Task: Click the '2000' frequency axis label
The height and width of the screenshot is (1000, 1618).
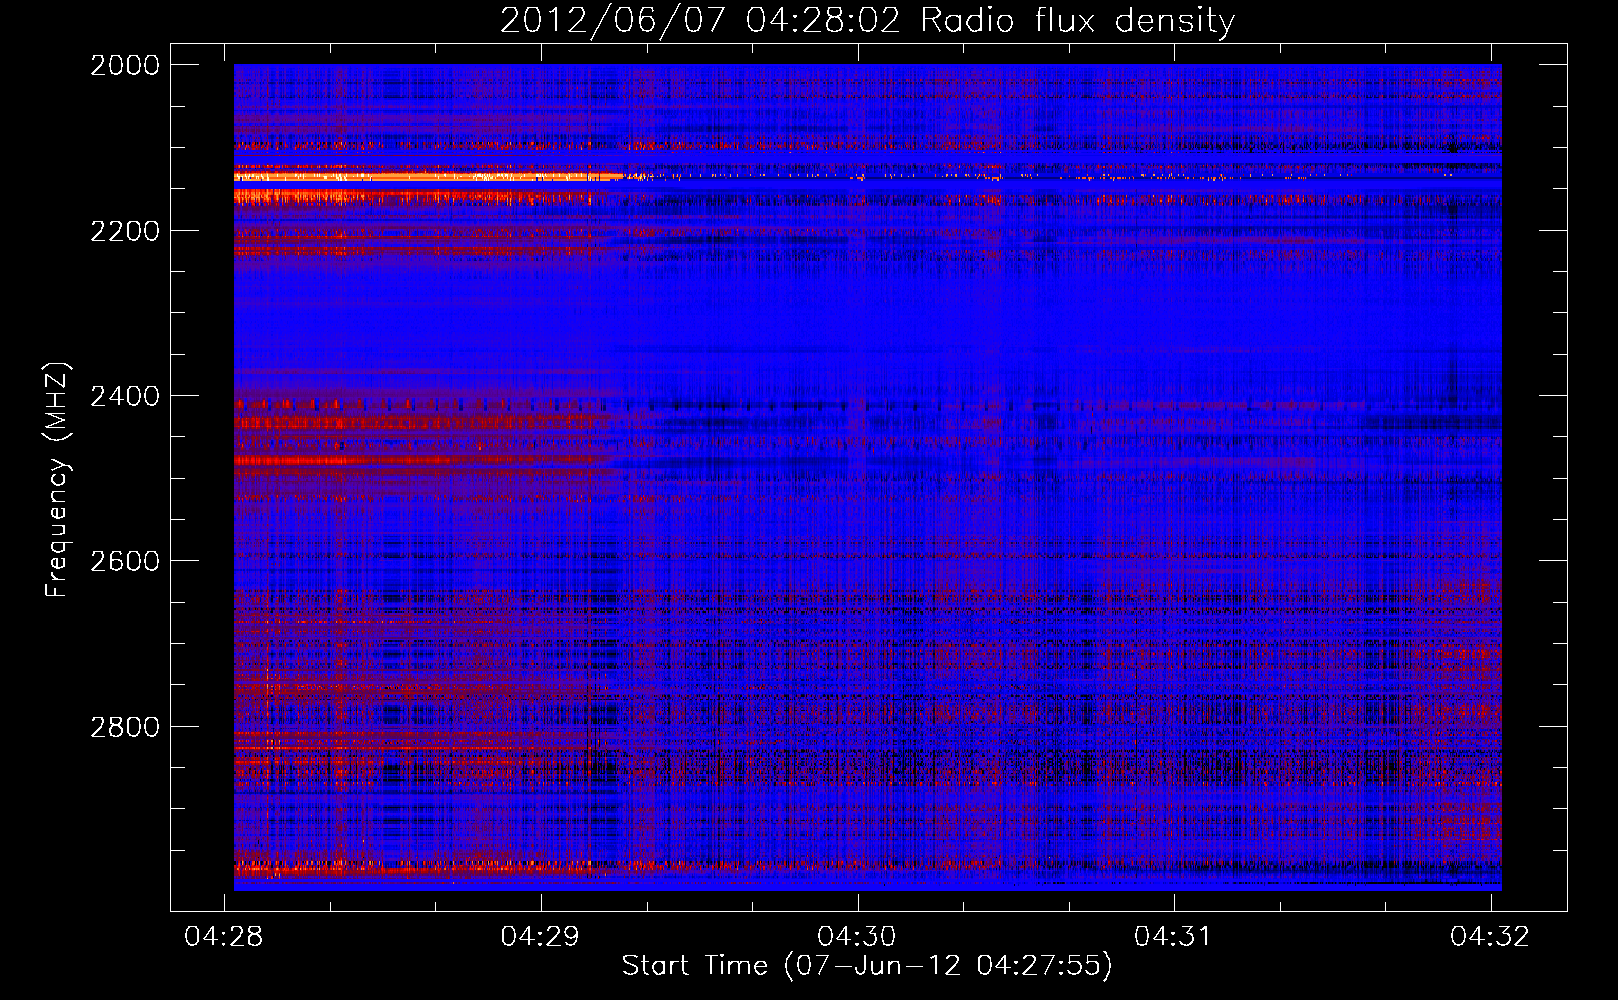Action: [125, 65]
